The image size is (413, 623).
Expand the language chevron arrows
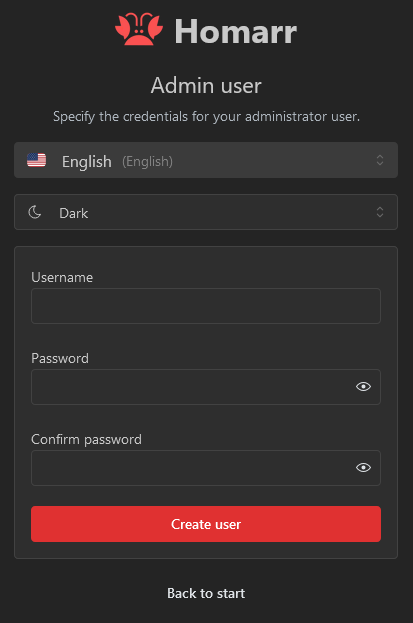pos(380,160)
